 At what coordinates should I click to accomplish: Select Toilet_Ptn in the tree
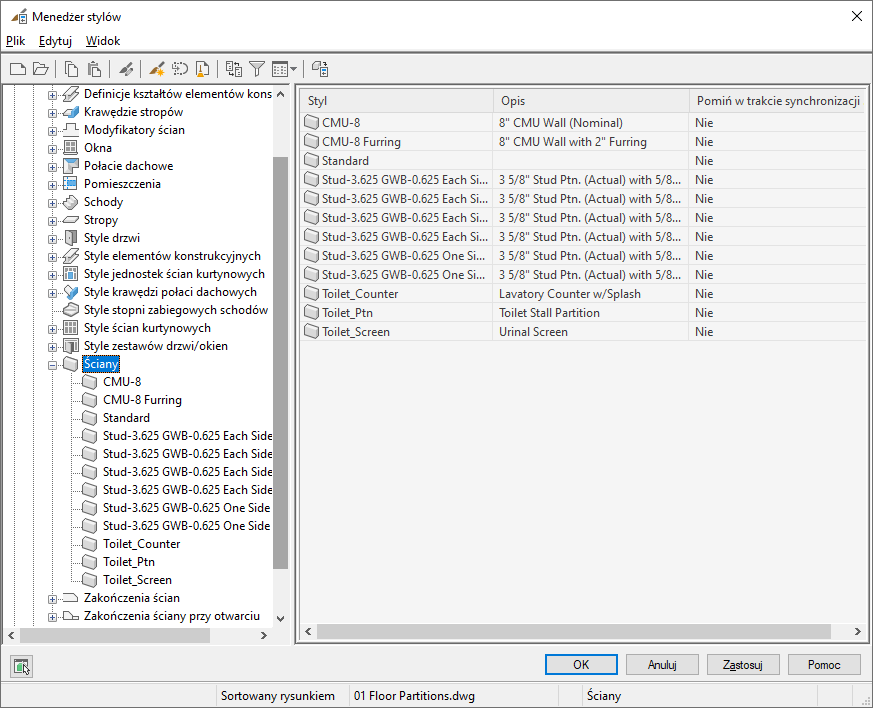pos(129,562)
